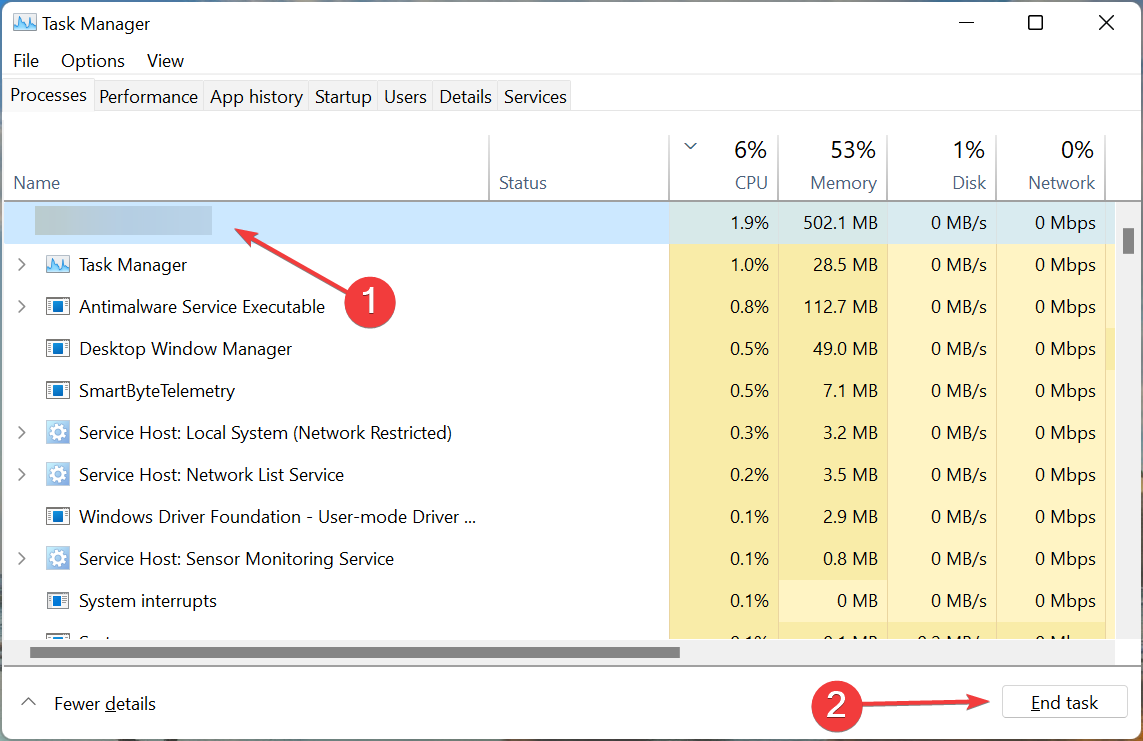Image resolution: width=1143 pixels, height=741 pixels.
Task: Click the 112.7 MB memory cell
Action: (832, 307)
